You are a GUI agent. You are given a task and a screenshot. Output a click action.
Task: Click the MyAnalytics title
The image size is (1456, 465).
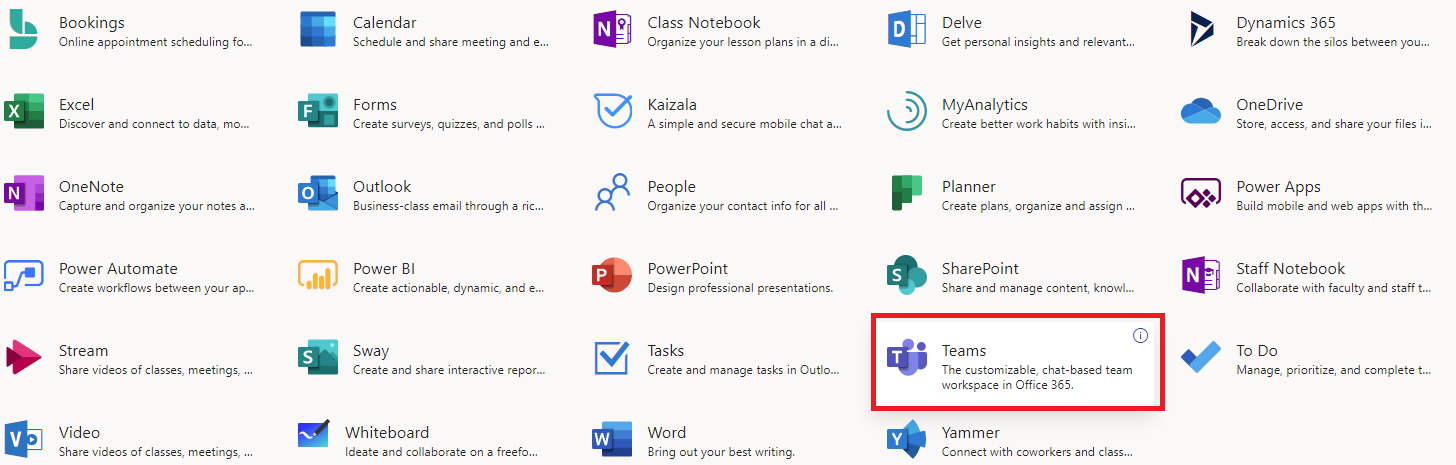point(985,104)
